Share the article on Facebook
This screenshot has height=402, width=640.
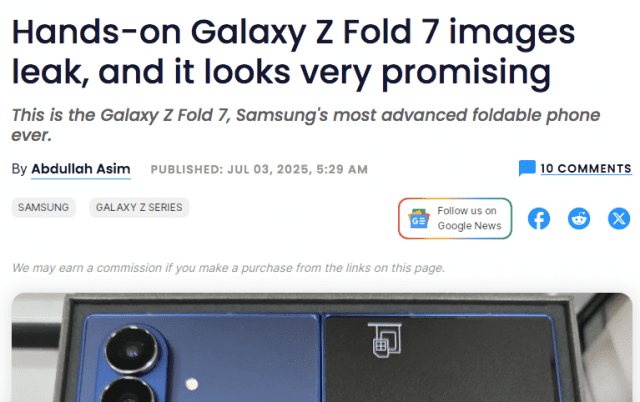[539, 219]
